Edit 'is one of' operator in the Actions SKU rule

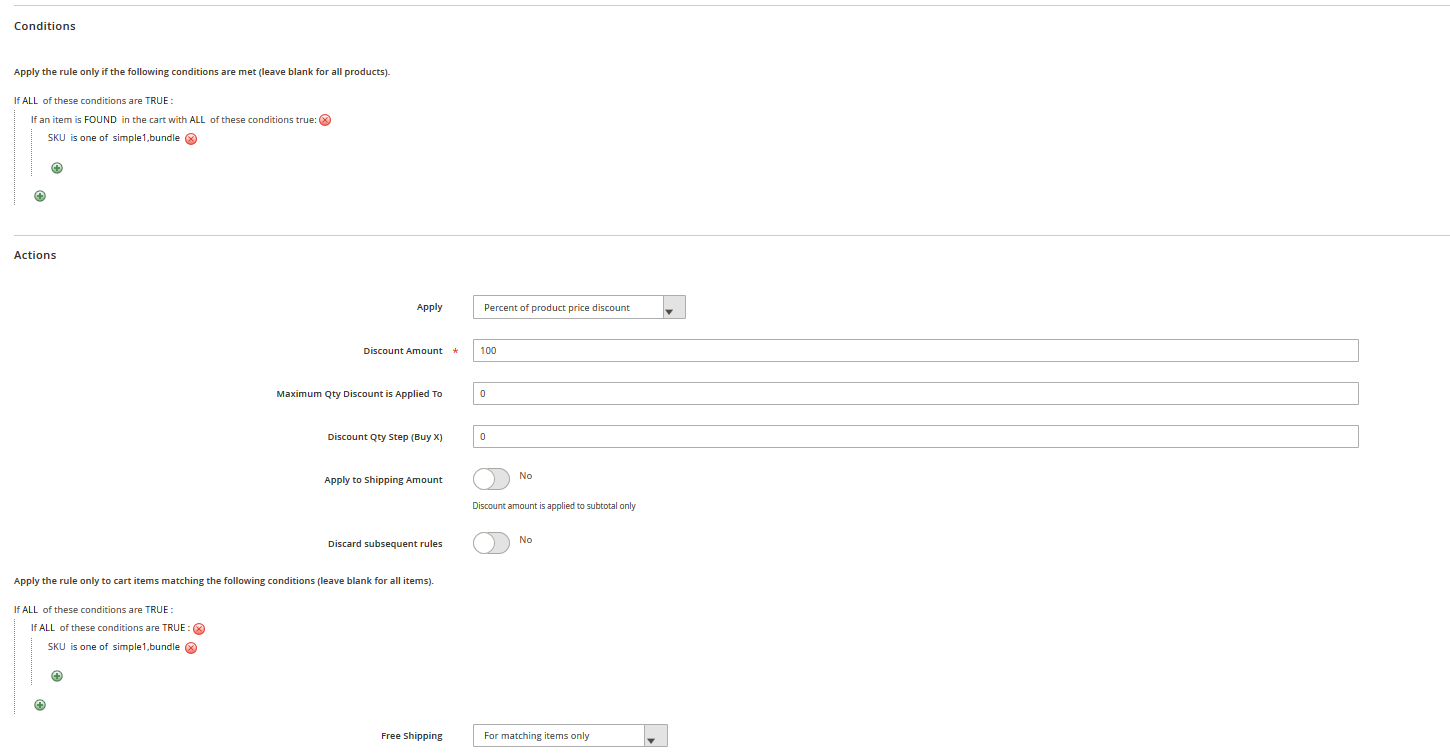click(89, 647)
